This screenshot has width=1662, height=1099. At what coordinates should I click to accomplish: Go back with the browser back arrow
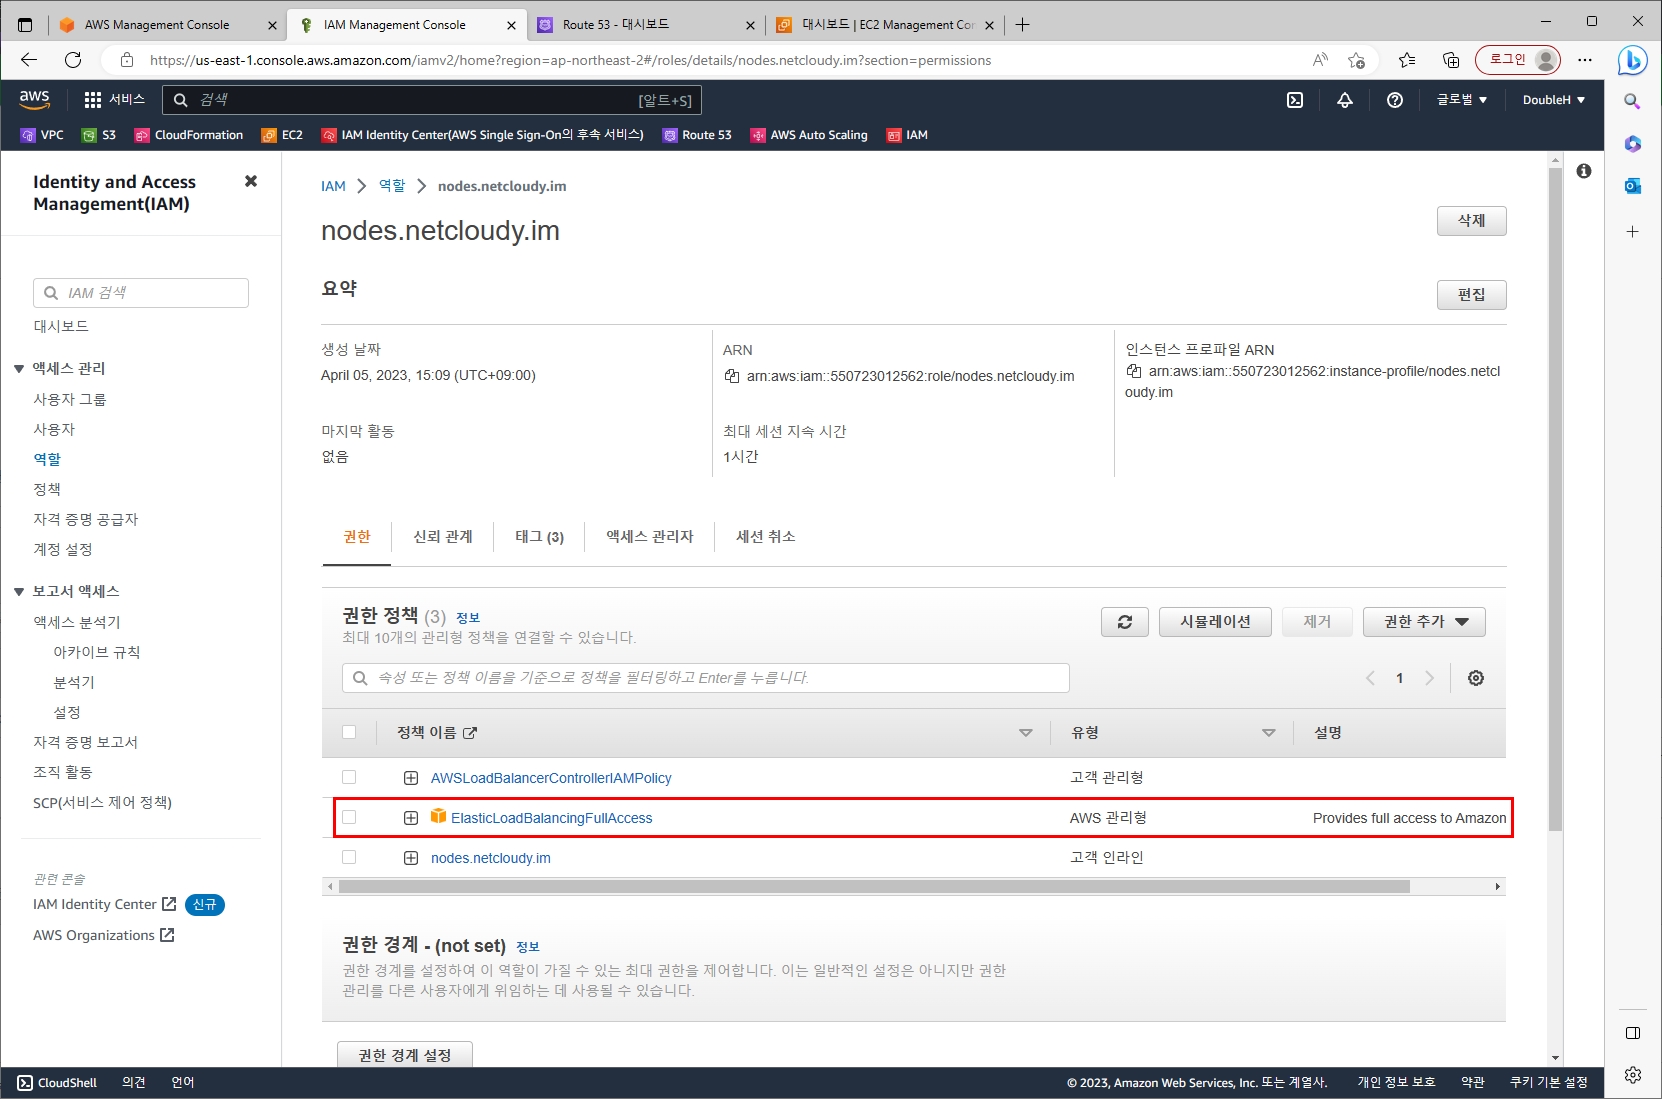(29, 60)
